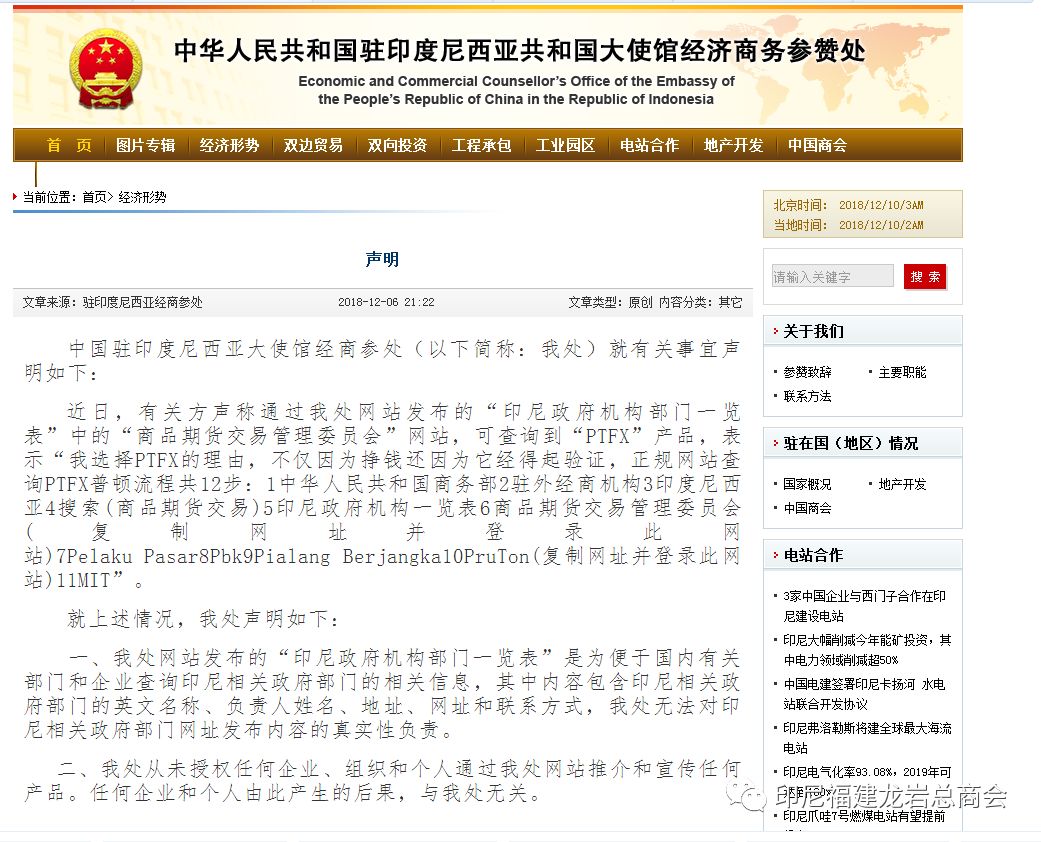Click the red arrow before 关于我们
Viewport: 1041px width, 842px height.
click(x=775, y=331)
